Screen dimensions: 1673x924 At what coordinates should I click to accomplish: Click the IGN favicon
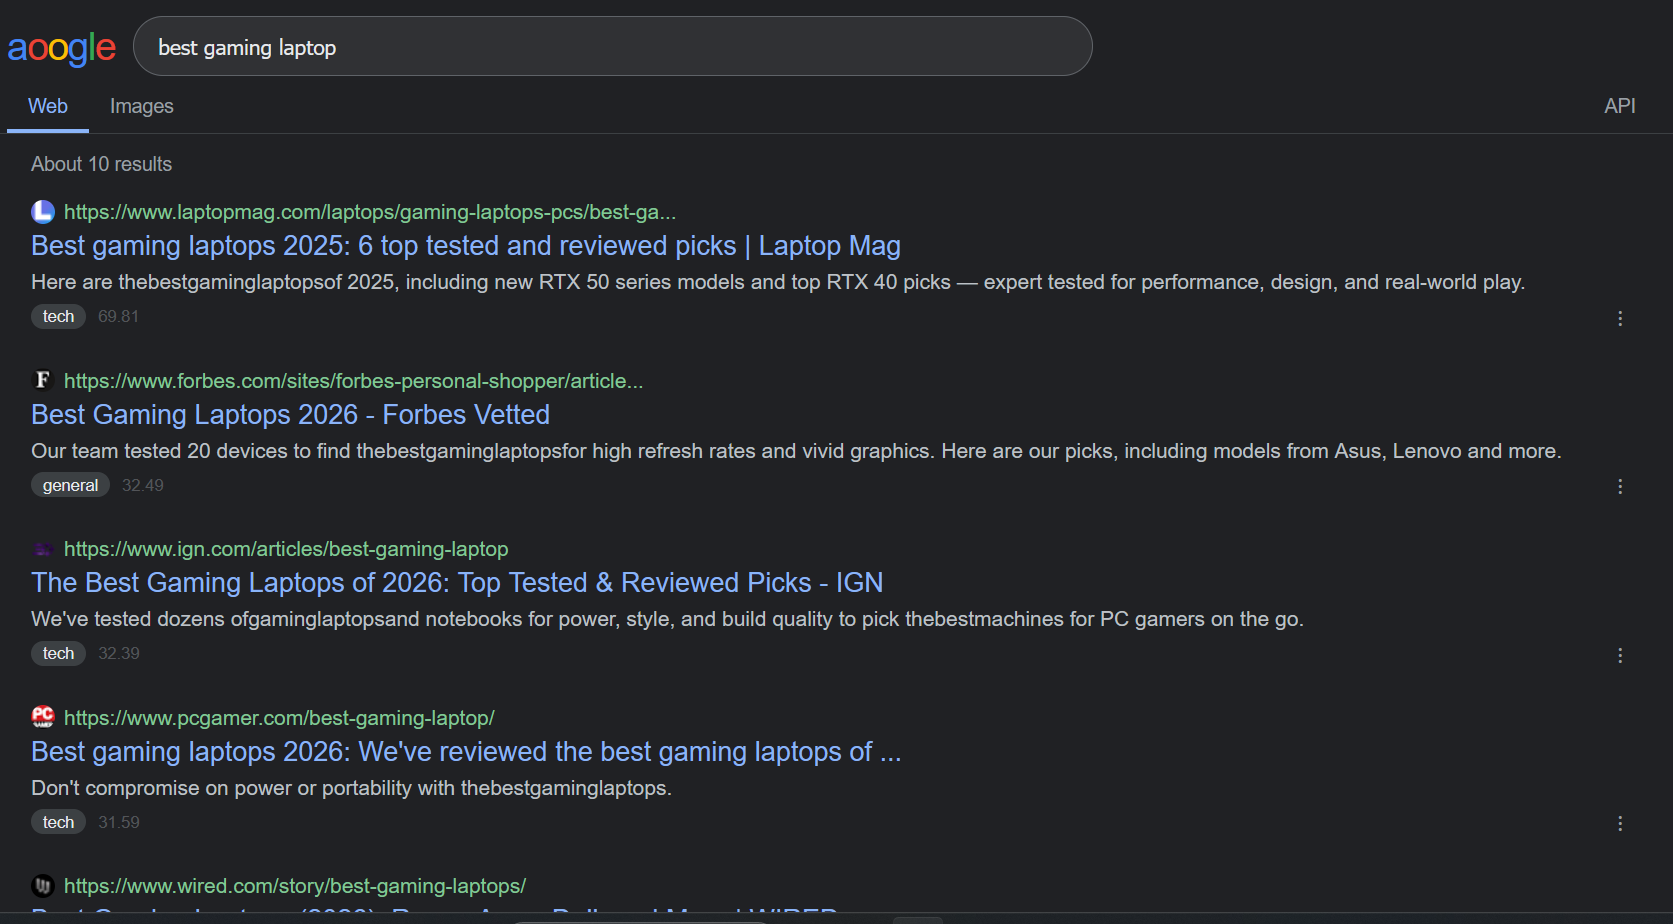click(43, 549)
